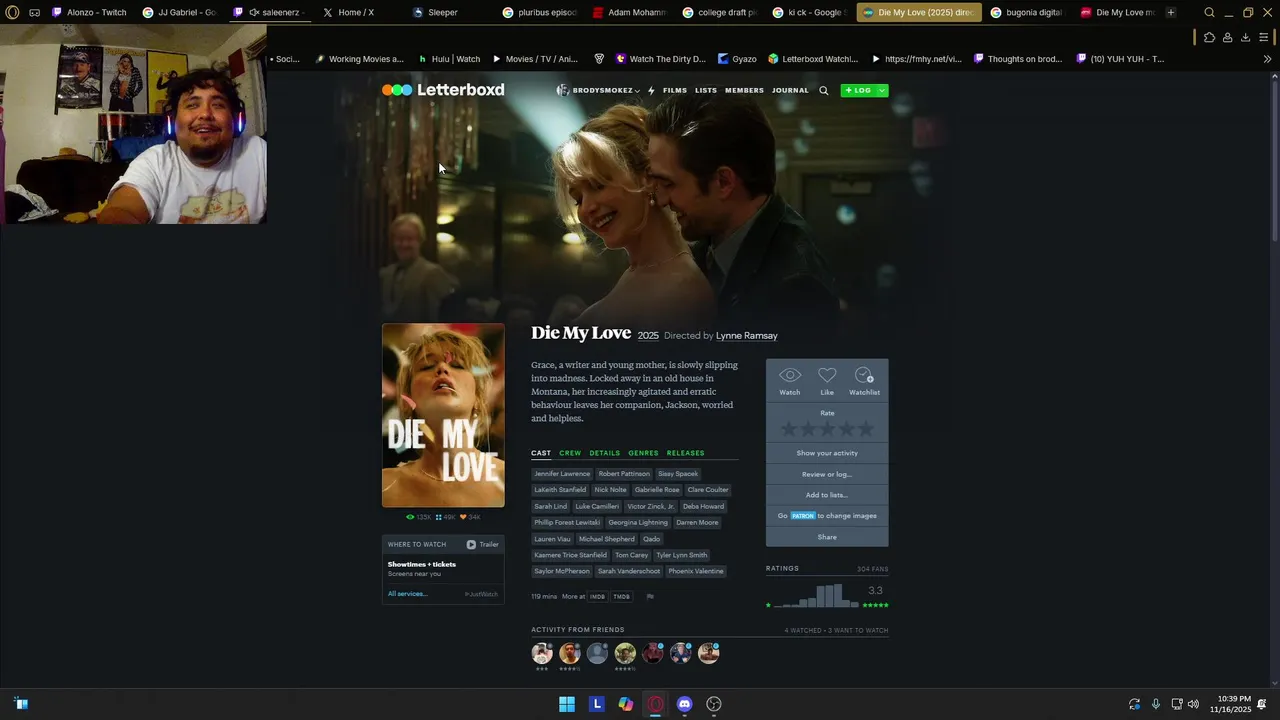Image resolution: width=1280 pixels, height=720 pixels.
Task: Click Add to lists
Action: pos(827,495)
